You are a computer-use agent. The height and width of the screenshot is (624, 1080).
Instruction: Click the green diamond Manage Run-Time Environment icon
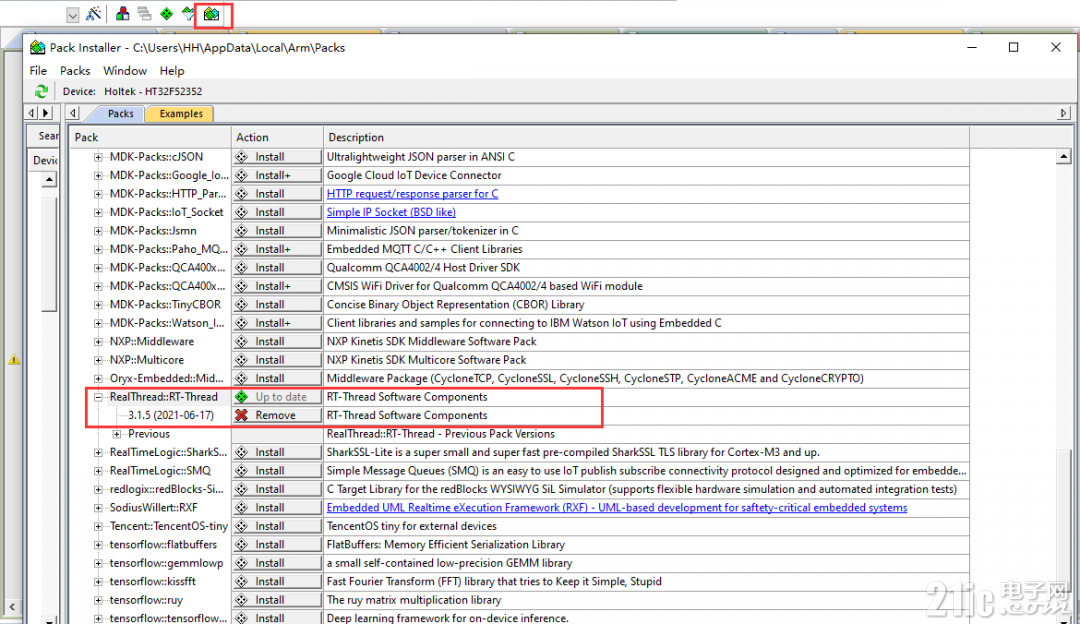pyautogui.click(x=167, y=14)
